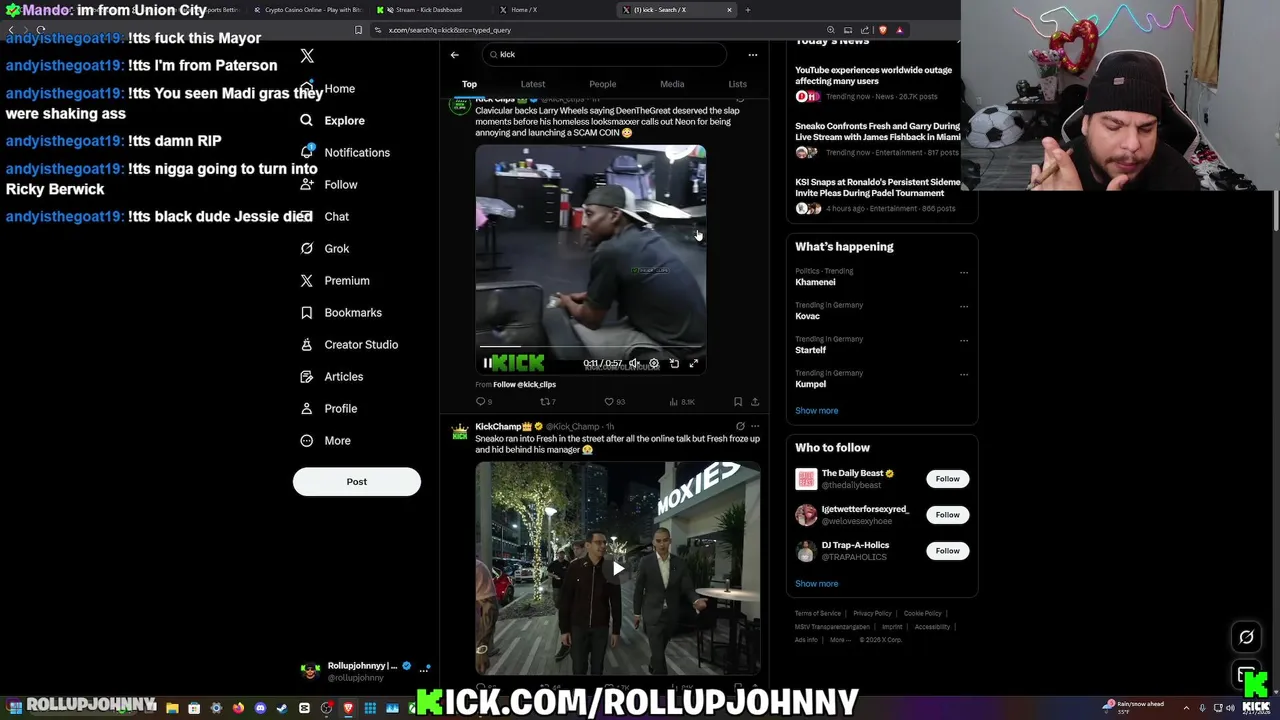Open Articles in the sidebar

[x=332, y=376]
